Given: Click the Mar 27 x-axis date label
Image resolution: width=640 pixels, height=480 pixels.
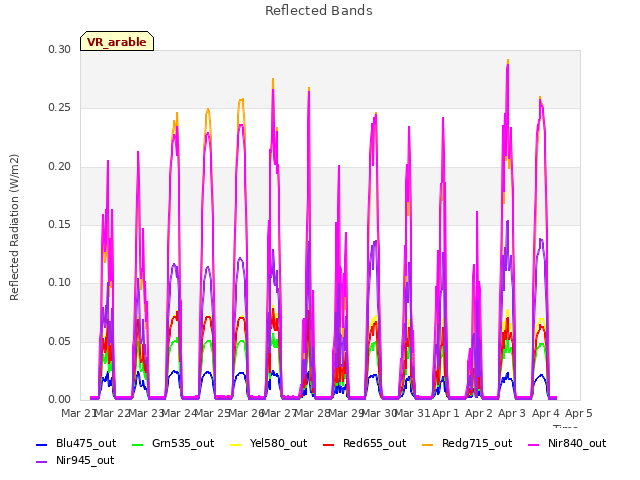Looking at the screenshot, I should [279, 413].
